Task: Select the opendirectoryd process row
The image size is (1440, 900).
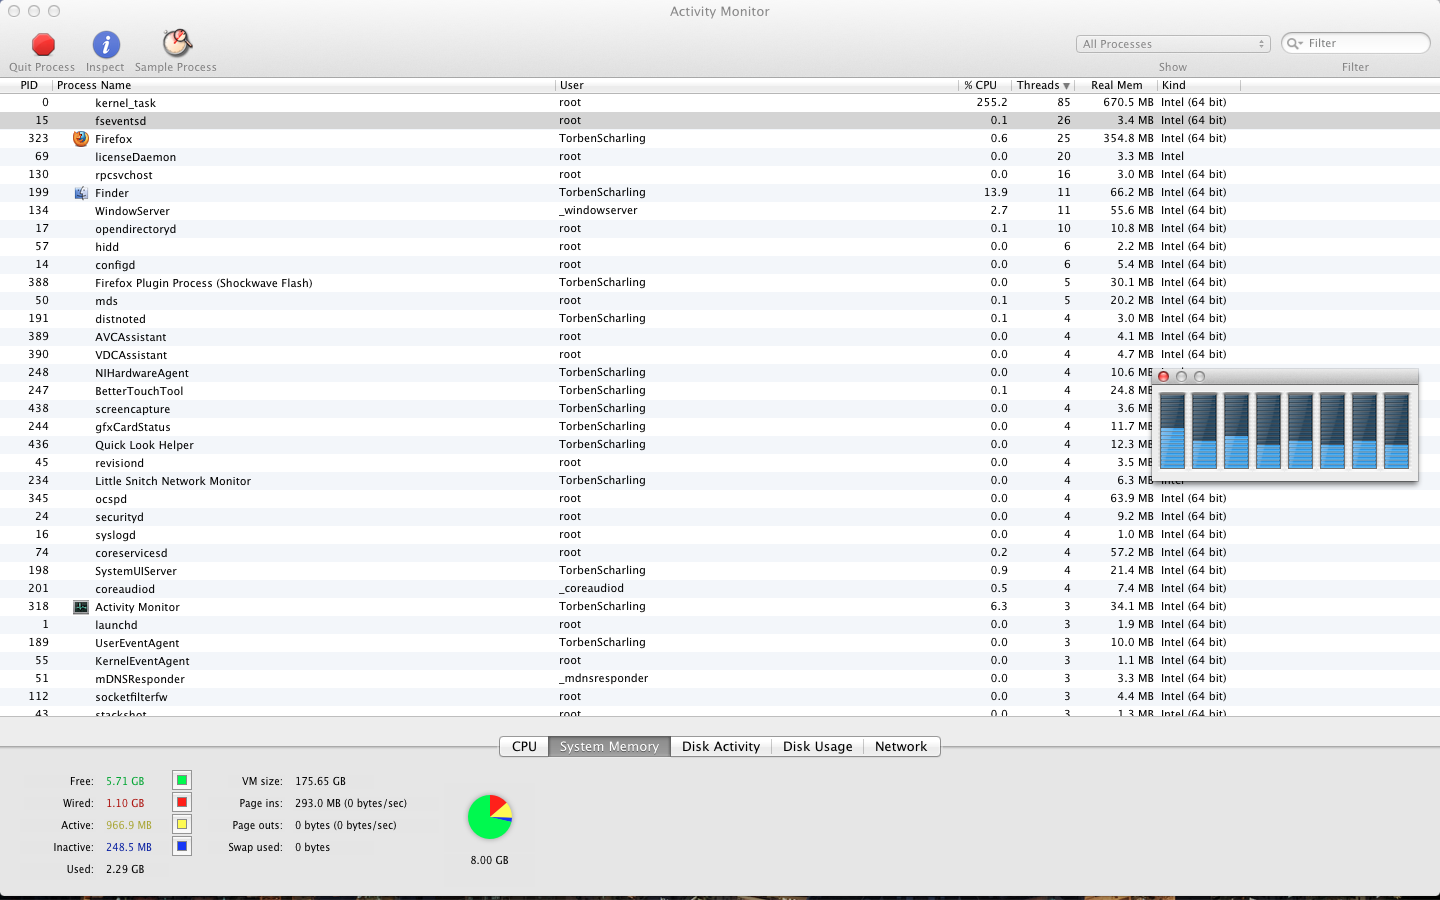Action: [x=720, y=228]
